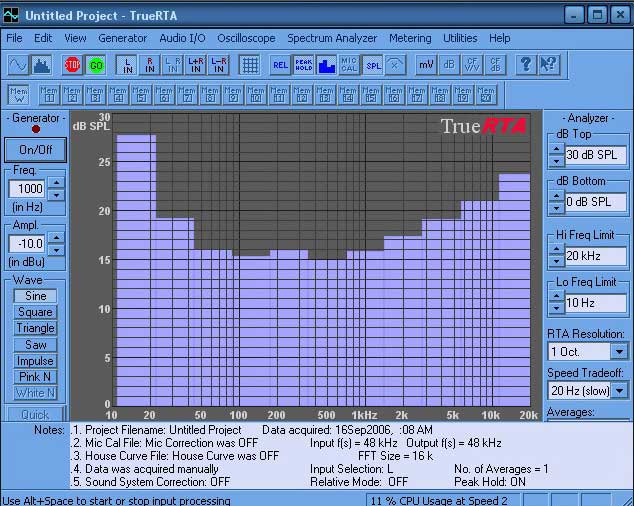
Task: Select dB metering icon
Action: pos(449,65)
